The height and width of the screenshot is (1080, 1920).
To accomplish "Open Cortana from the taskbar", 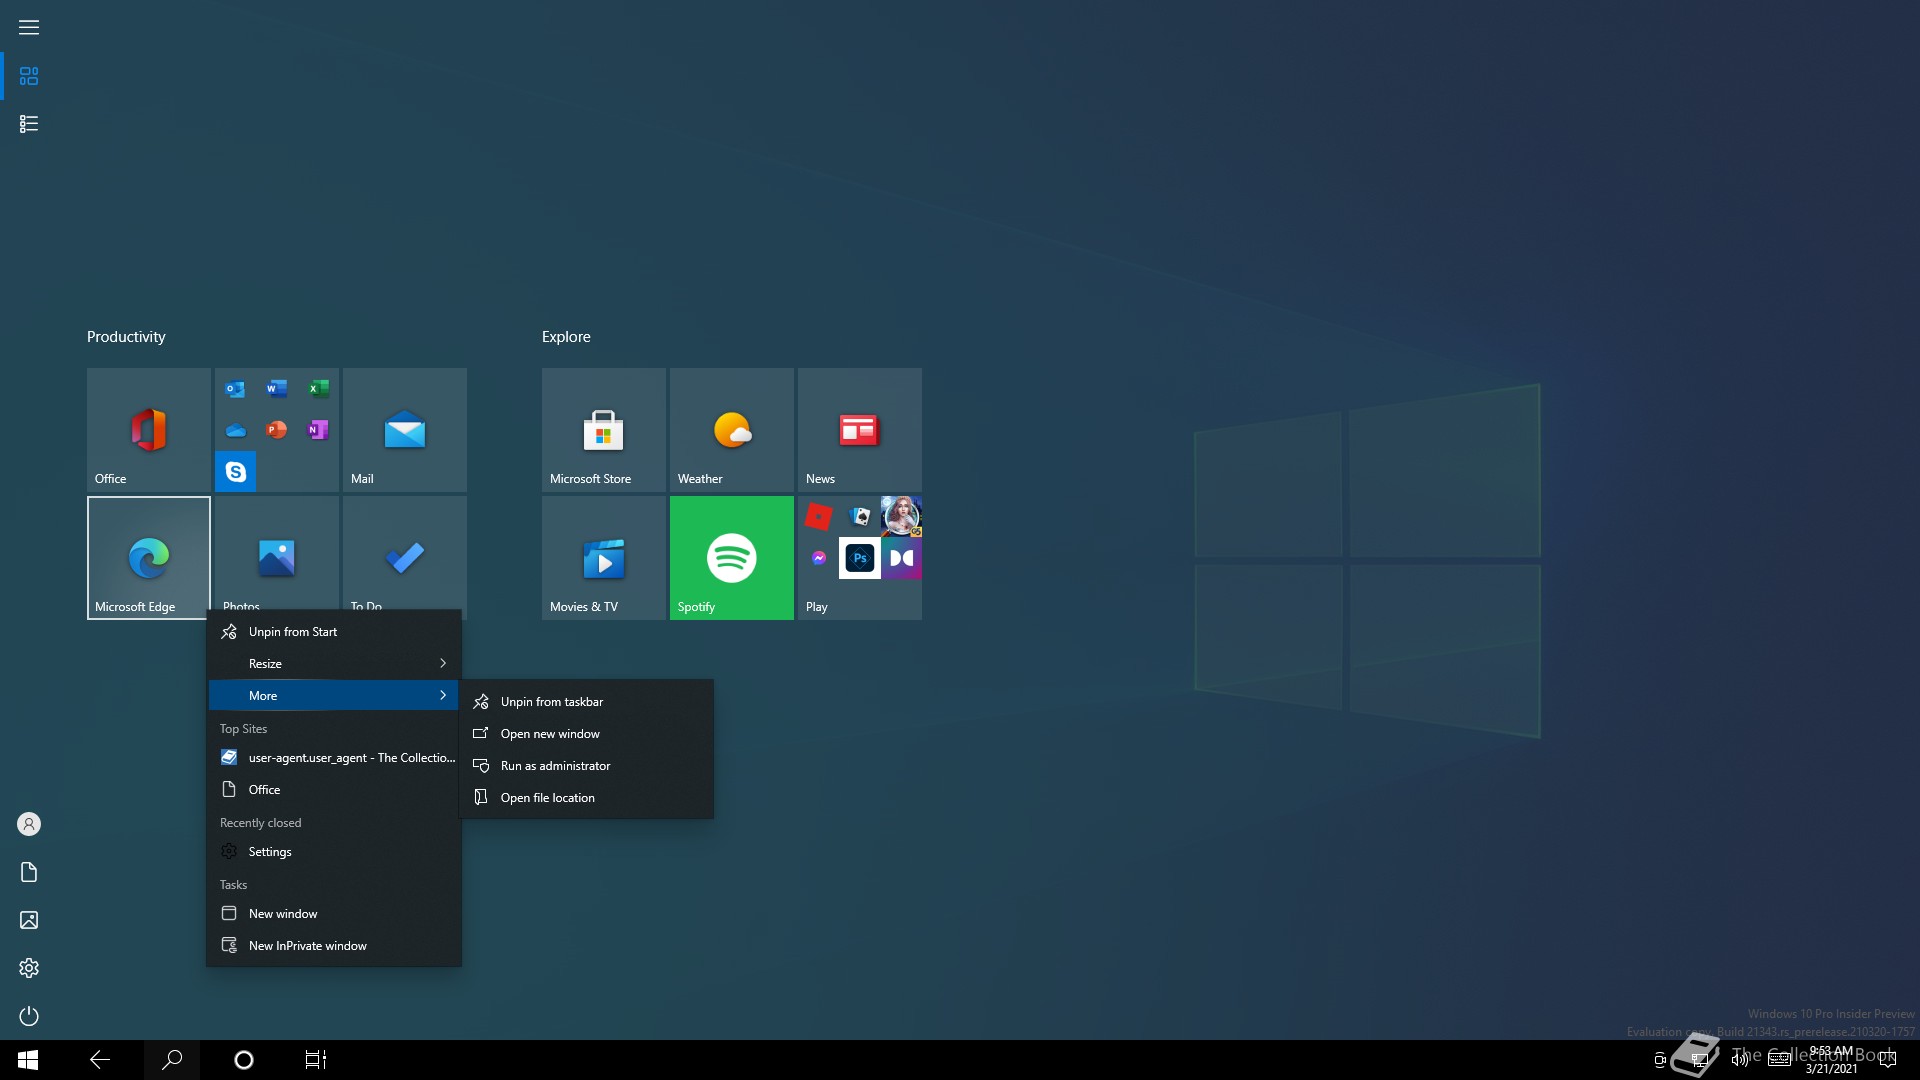I will click(244, 1060).
